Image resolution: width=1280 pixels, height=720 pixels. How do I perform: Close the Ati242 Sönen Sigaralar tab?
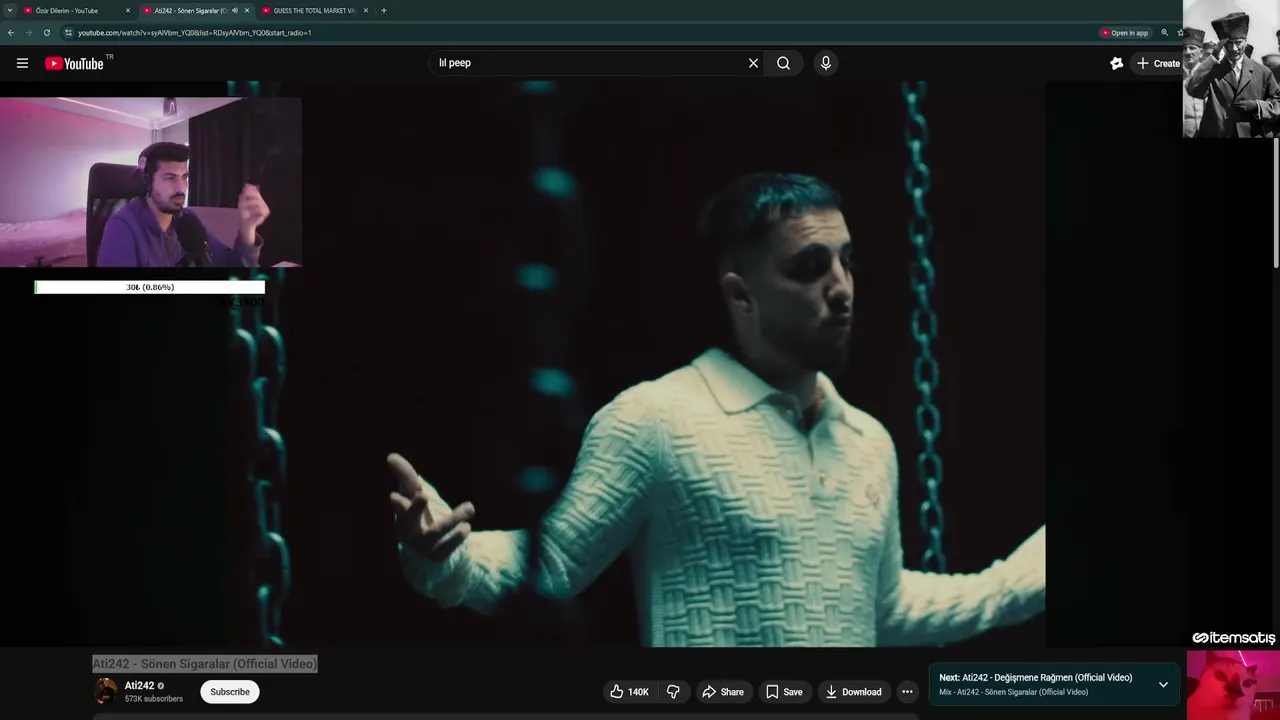click(247, 10)
